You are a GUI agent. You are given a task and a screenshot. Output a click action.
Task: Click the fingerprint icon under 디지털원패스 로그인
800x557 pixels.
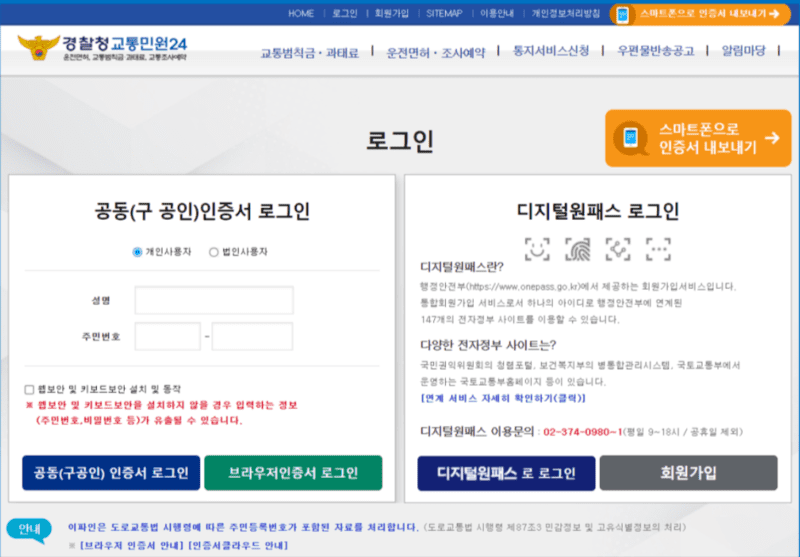pos(577,248)
